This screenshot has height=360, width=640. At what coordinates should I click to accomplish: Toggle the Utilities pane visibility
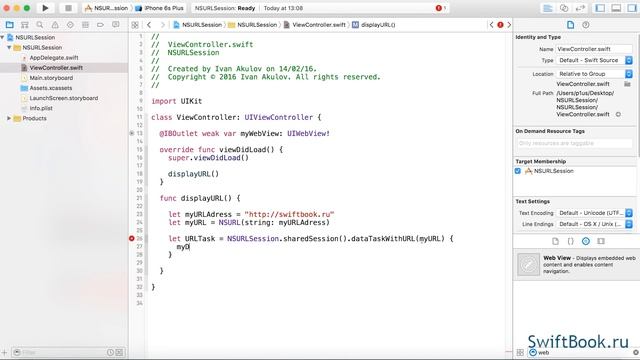(x=632, y=8)
